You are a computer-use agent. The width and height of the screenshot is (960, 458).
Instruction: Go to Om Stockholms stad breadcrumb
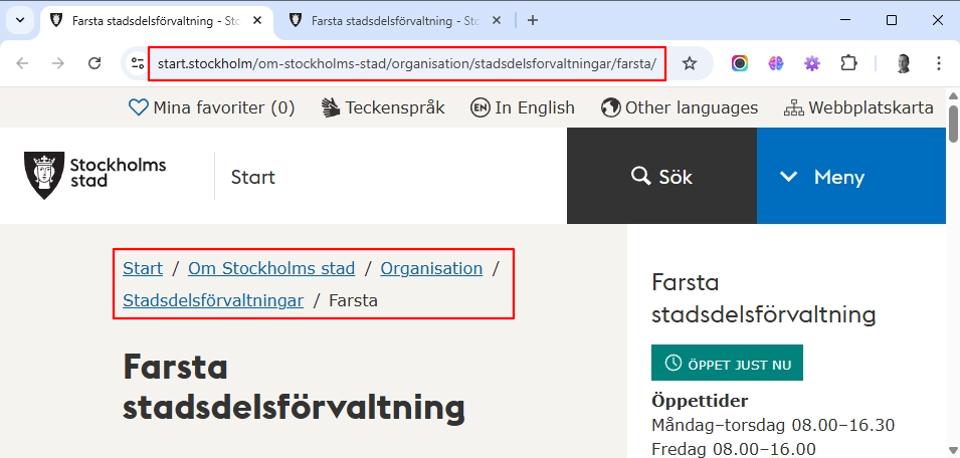[x=271, y=268]
